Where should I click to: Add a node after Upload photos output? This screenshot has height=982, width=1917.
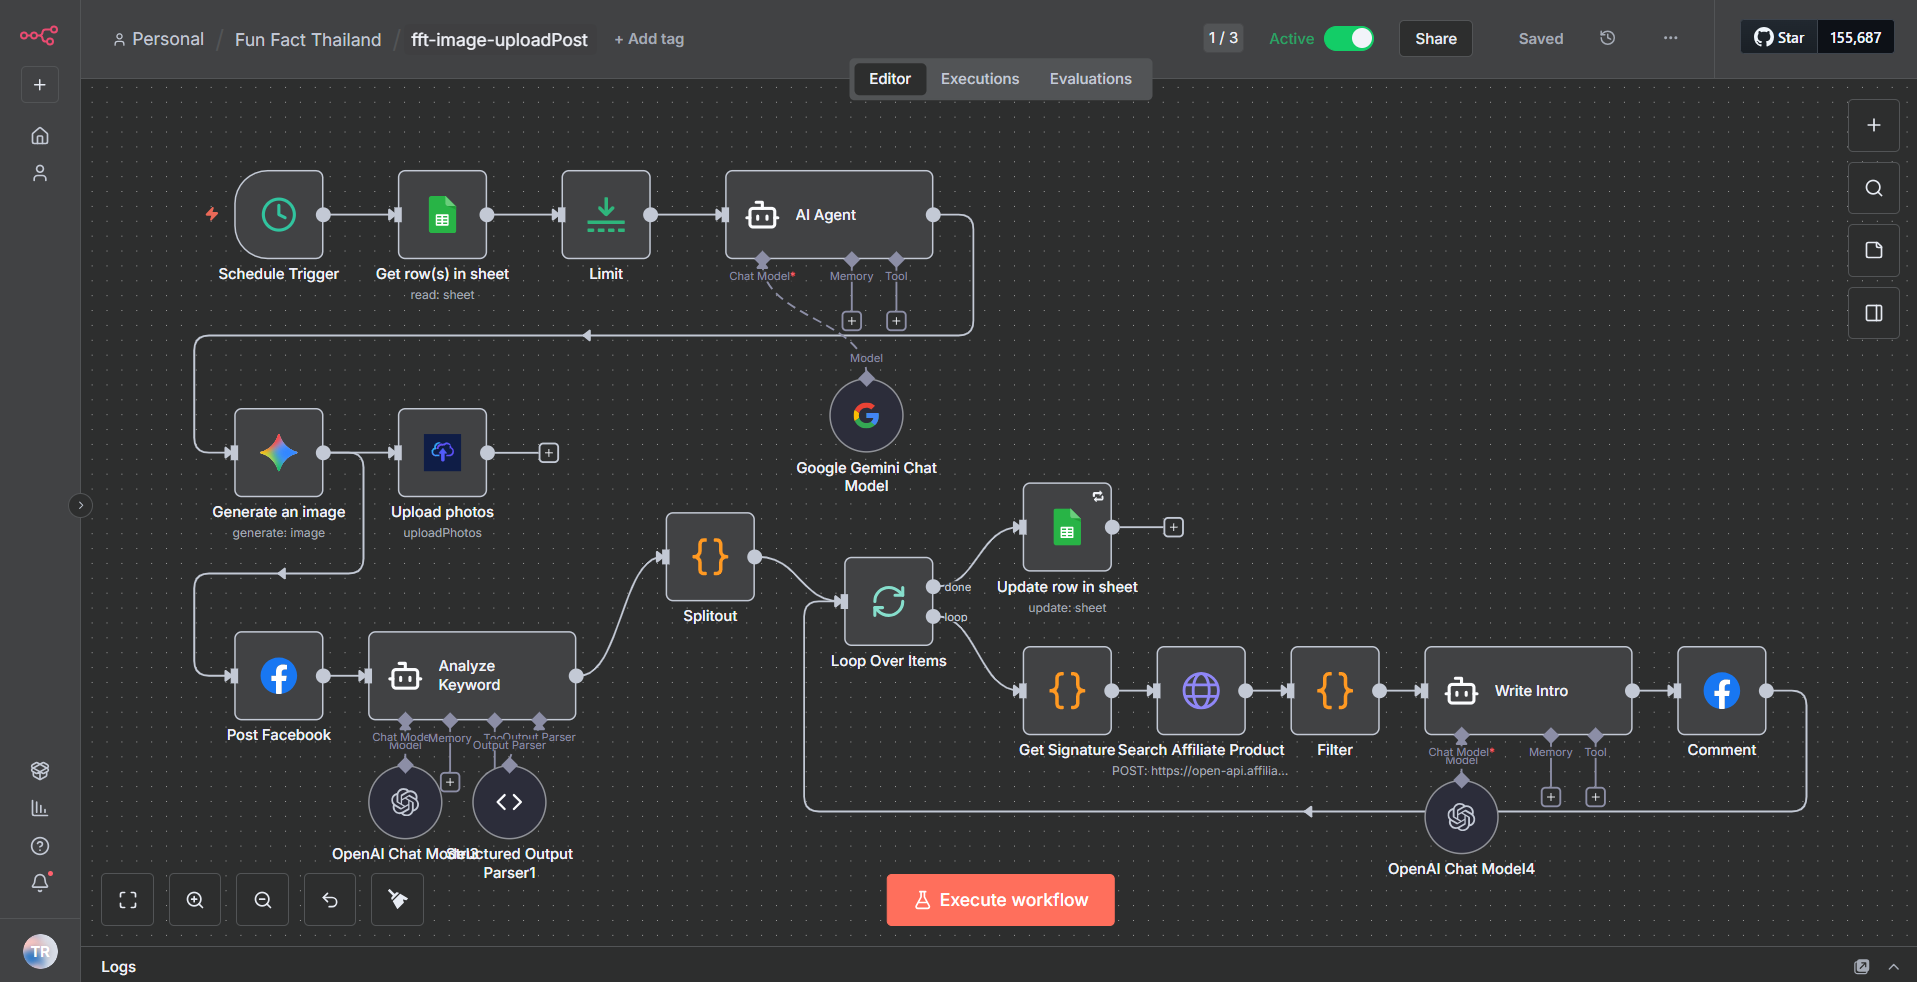click(x=549, y=453)
